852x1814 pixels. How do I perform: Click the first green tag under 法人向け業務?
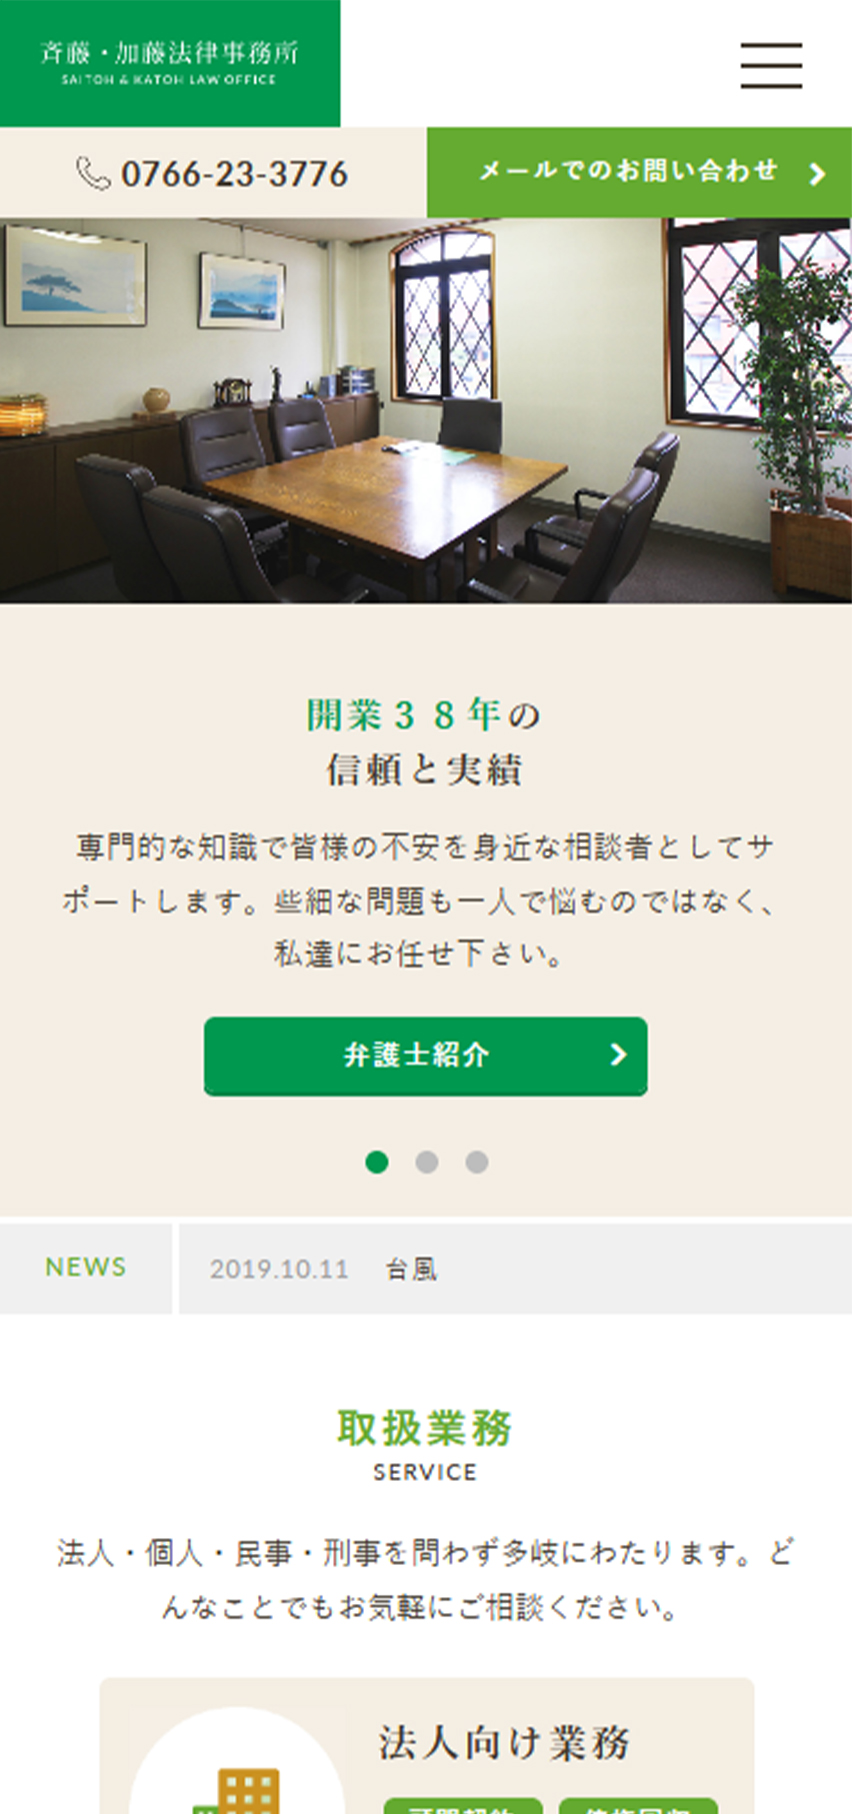pos(463,1805)
